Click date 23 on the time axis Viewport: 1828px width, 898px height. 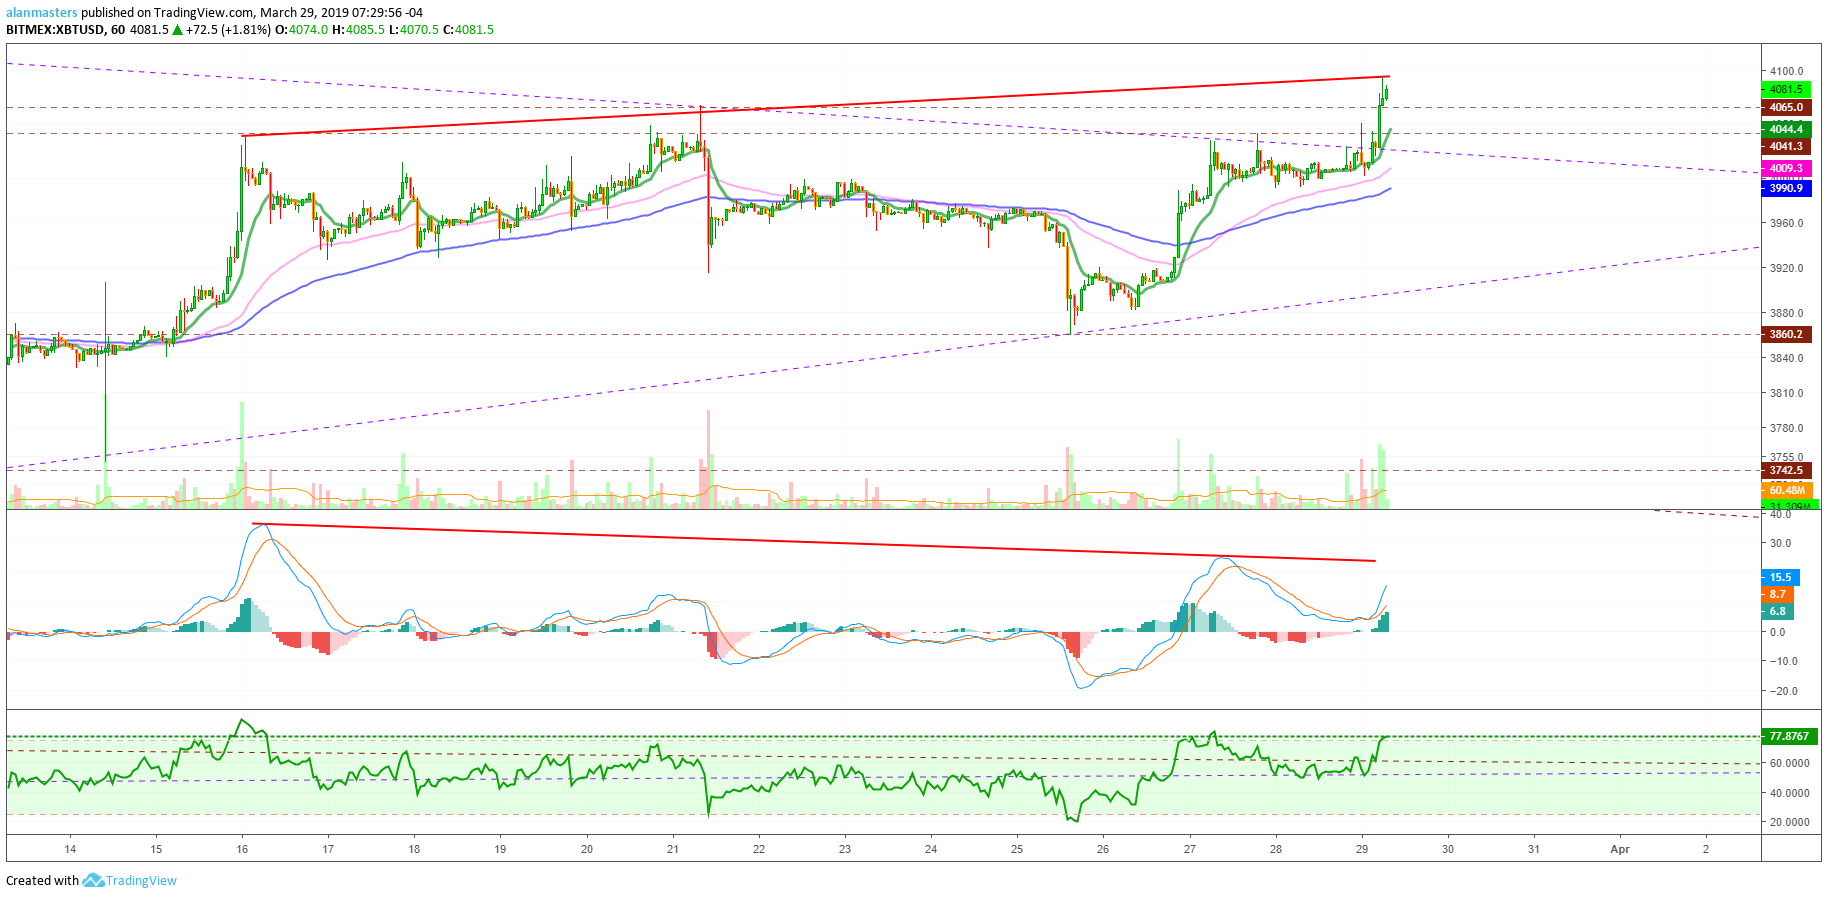[x=845, y=849]
